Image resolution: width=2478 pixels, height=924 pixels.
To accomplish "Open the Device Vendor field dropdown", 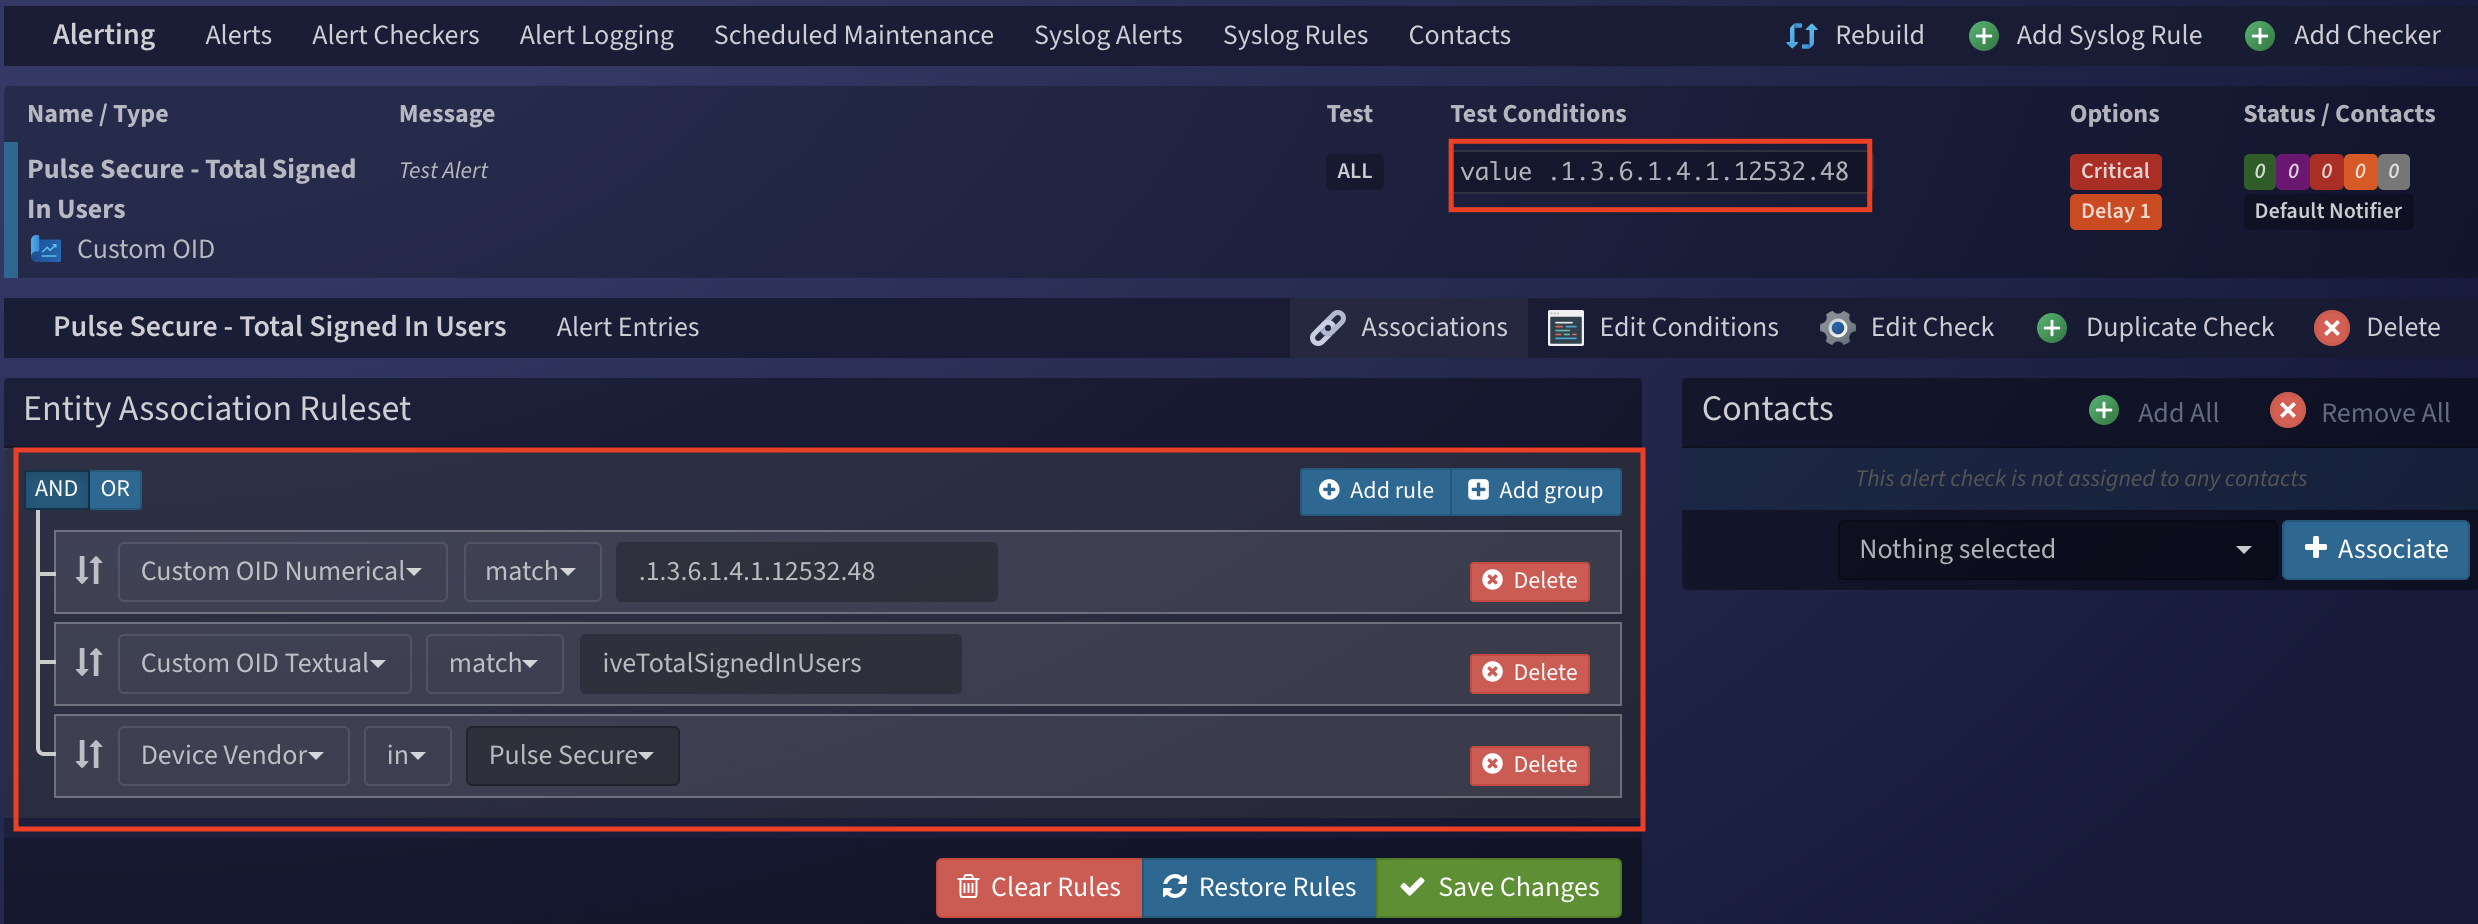I will [233, 755].
